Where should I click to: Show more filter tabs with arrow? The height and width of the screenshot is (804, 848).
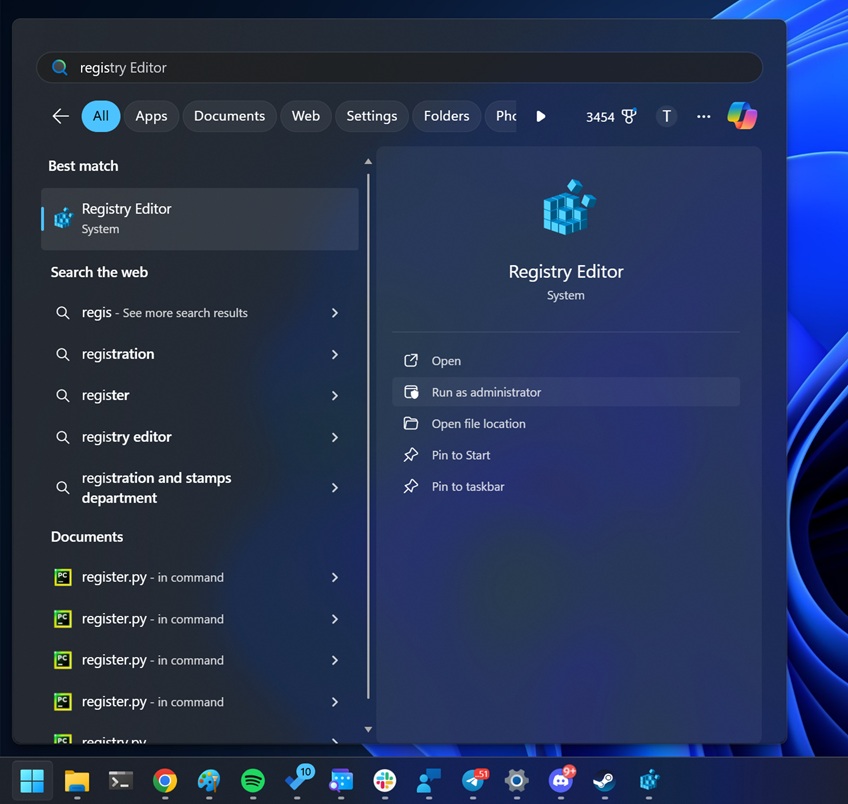(x=540, y=116)
